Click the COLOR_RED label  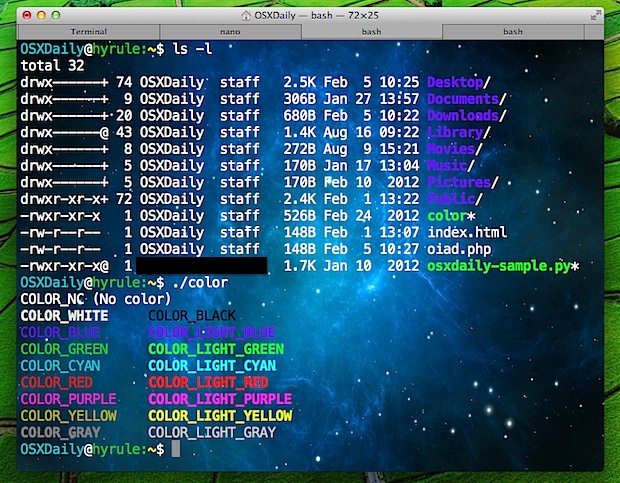57,382
